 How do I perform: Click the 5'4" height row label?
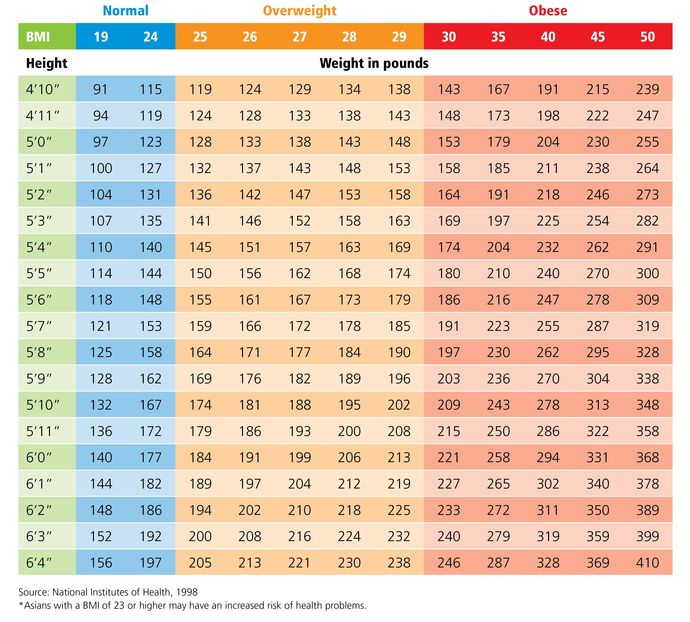click(x=46, y=244)
